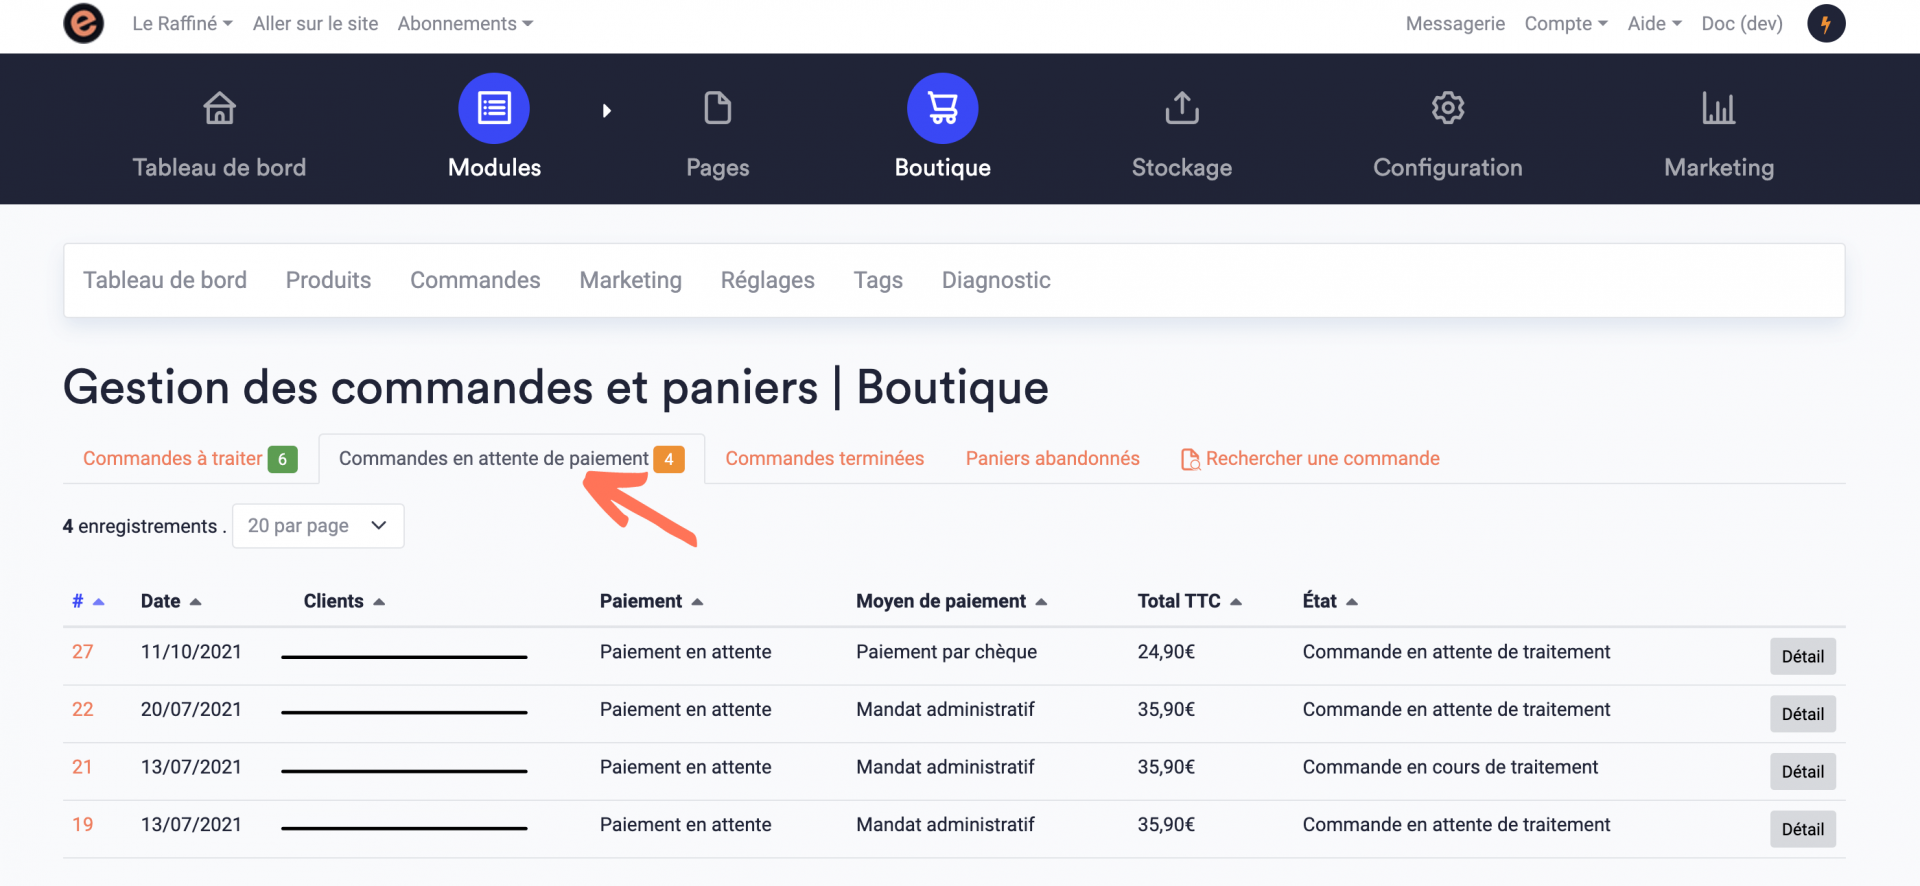The image size is (1920, 886).
Task: Select the Modules list icon
Action: (x=494, y=108)
